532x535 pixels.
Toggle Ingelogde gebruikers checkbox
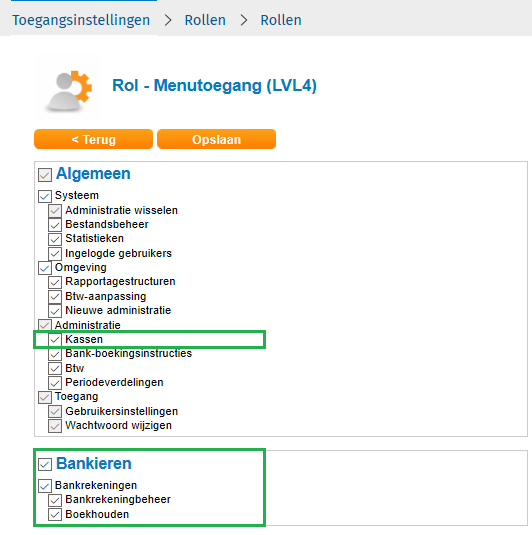point(55,254)
